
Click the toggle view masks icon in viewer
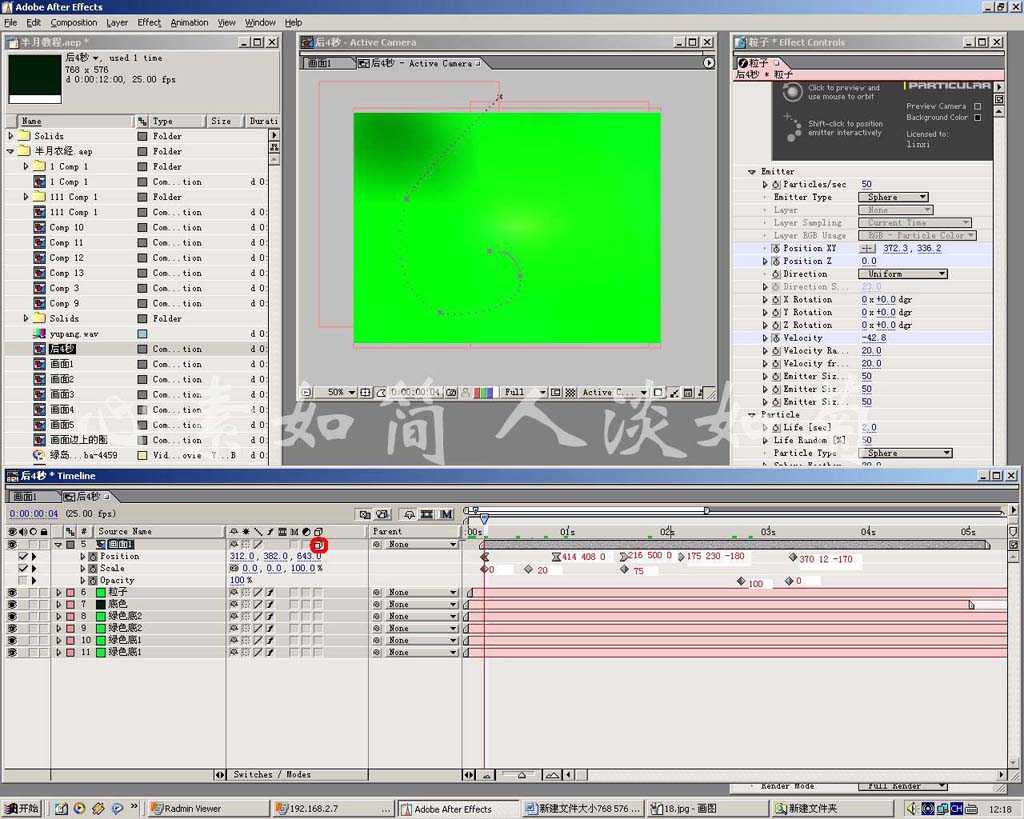tap(381, 393)
